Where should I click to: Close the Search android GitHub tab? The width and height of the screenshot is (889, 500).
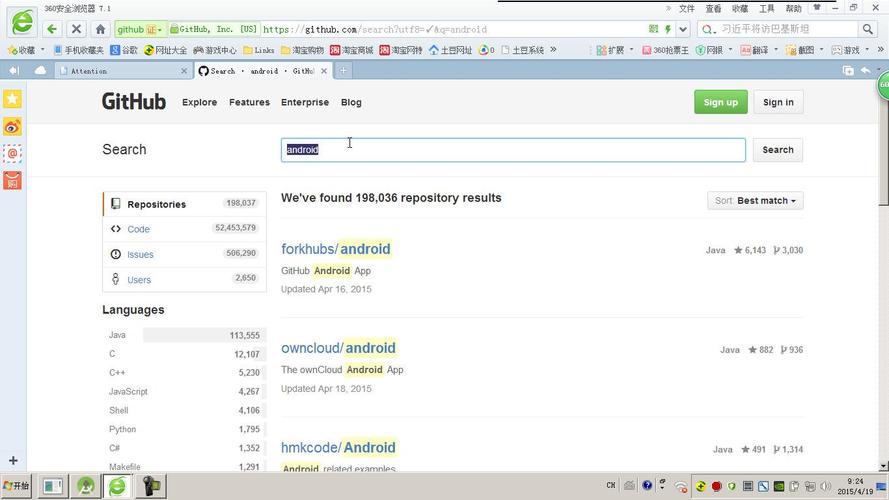[x=324, y=71]
